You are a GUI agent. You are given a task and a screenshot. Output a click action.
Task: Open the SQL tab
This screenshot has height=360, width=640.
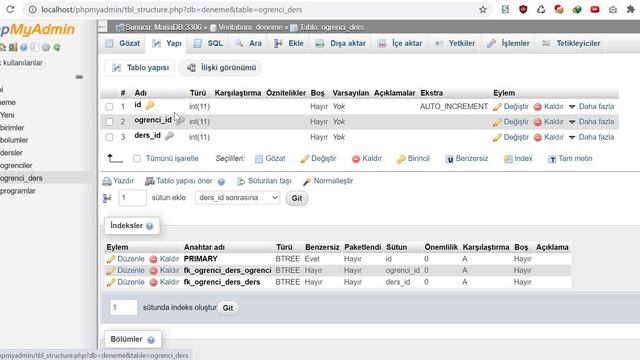tap(208, 43)
